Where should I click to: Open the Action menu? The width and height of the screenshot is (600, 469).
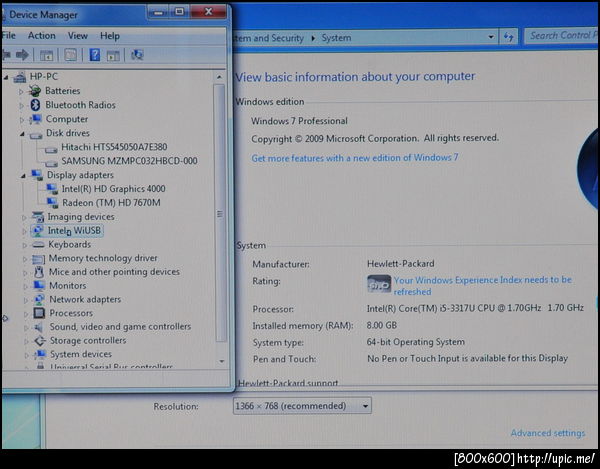[x=42, y=36]
